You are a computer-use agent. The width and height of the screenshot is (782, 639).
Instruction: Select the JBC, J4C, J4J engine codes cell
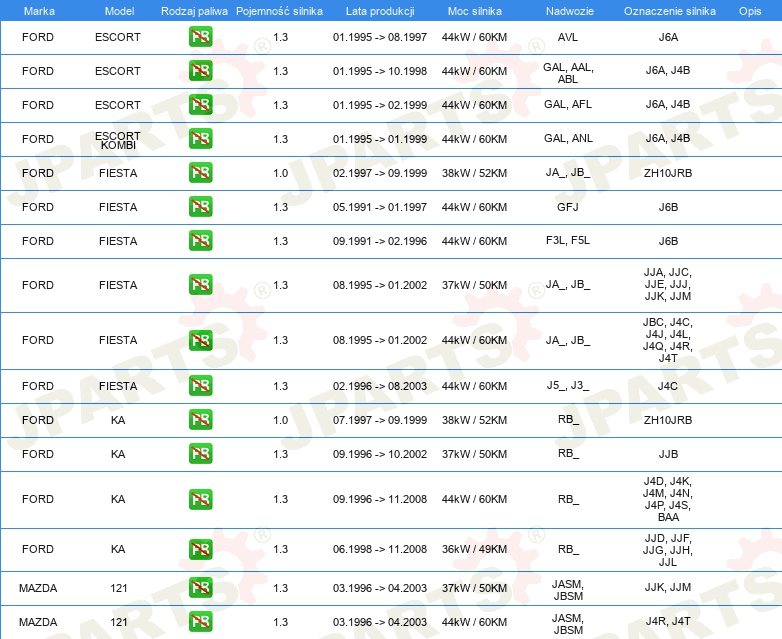point(668,340)
